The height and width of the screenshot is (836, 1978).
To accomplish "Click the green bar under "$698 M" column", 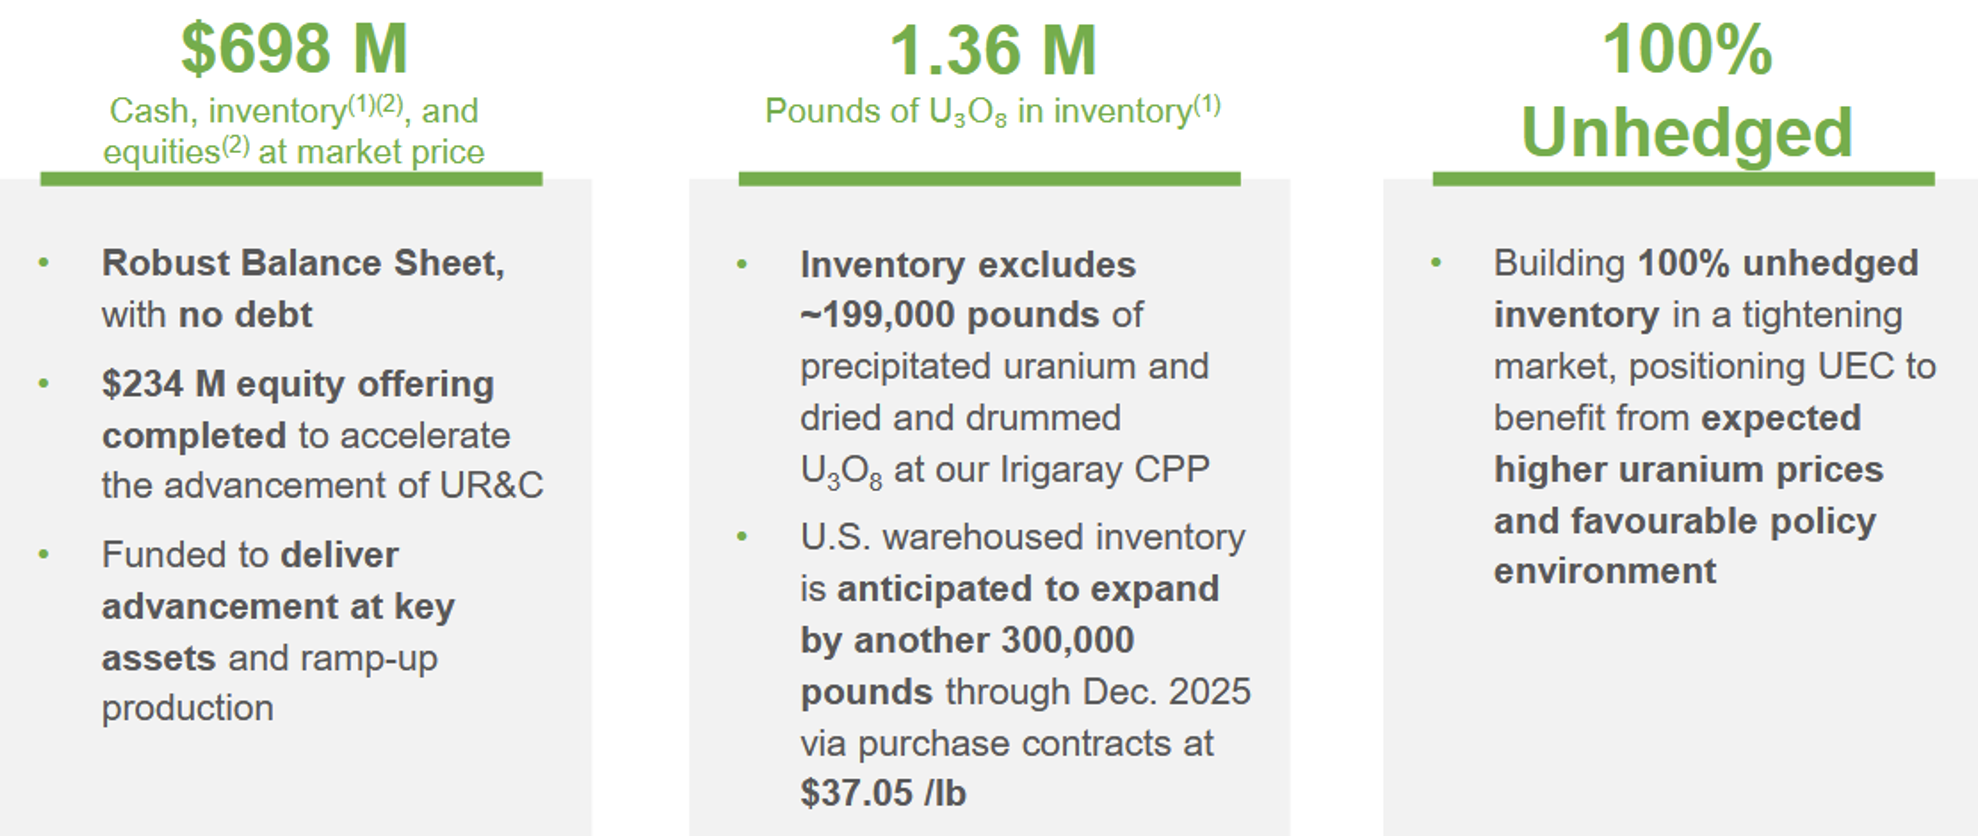I will click(x=291, y=179).
